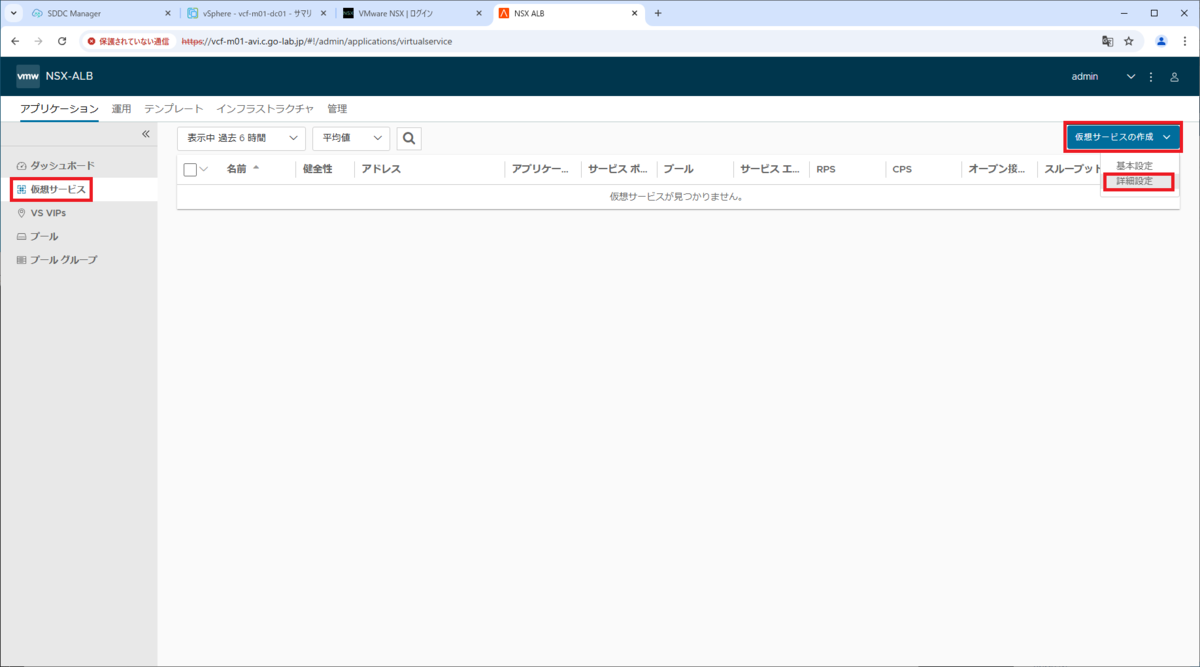Reload the browser page
This screenshot has height=667, width=1200.
click(62, 41)
